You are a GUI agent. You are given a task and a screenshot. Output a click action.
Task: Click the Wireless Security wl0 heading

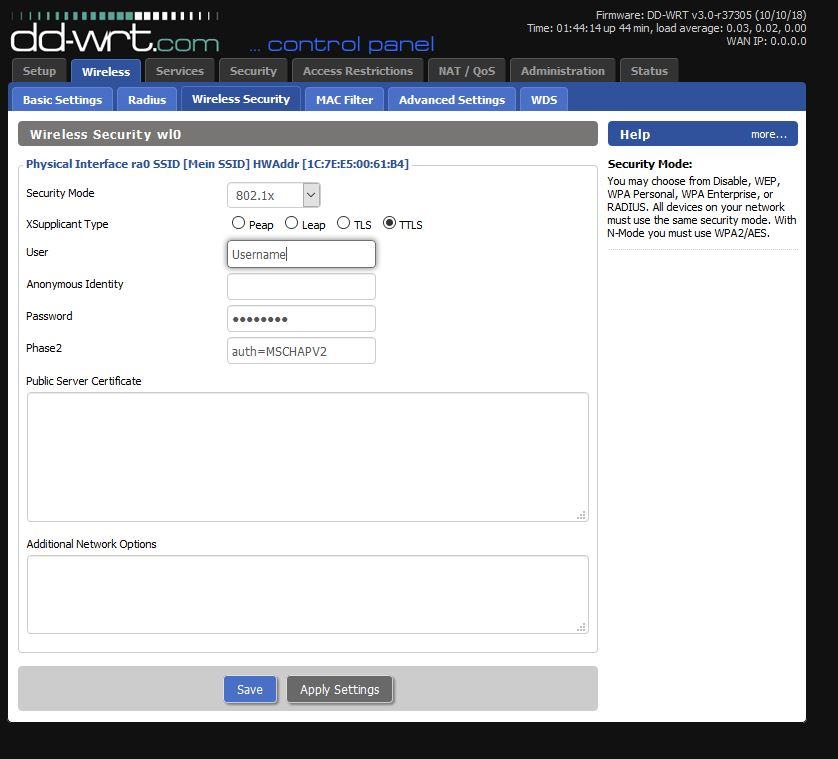pos(105,134)
